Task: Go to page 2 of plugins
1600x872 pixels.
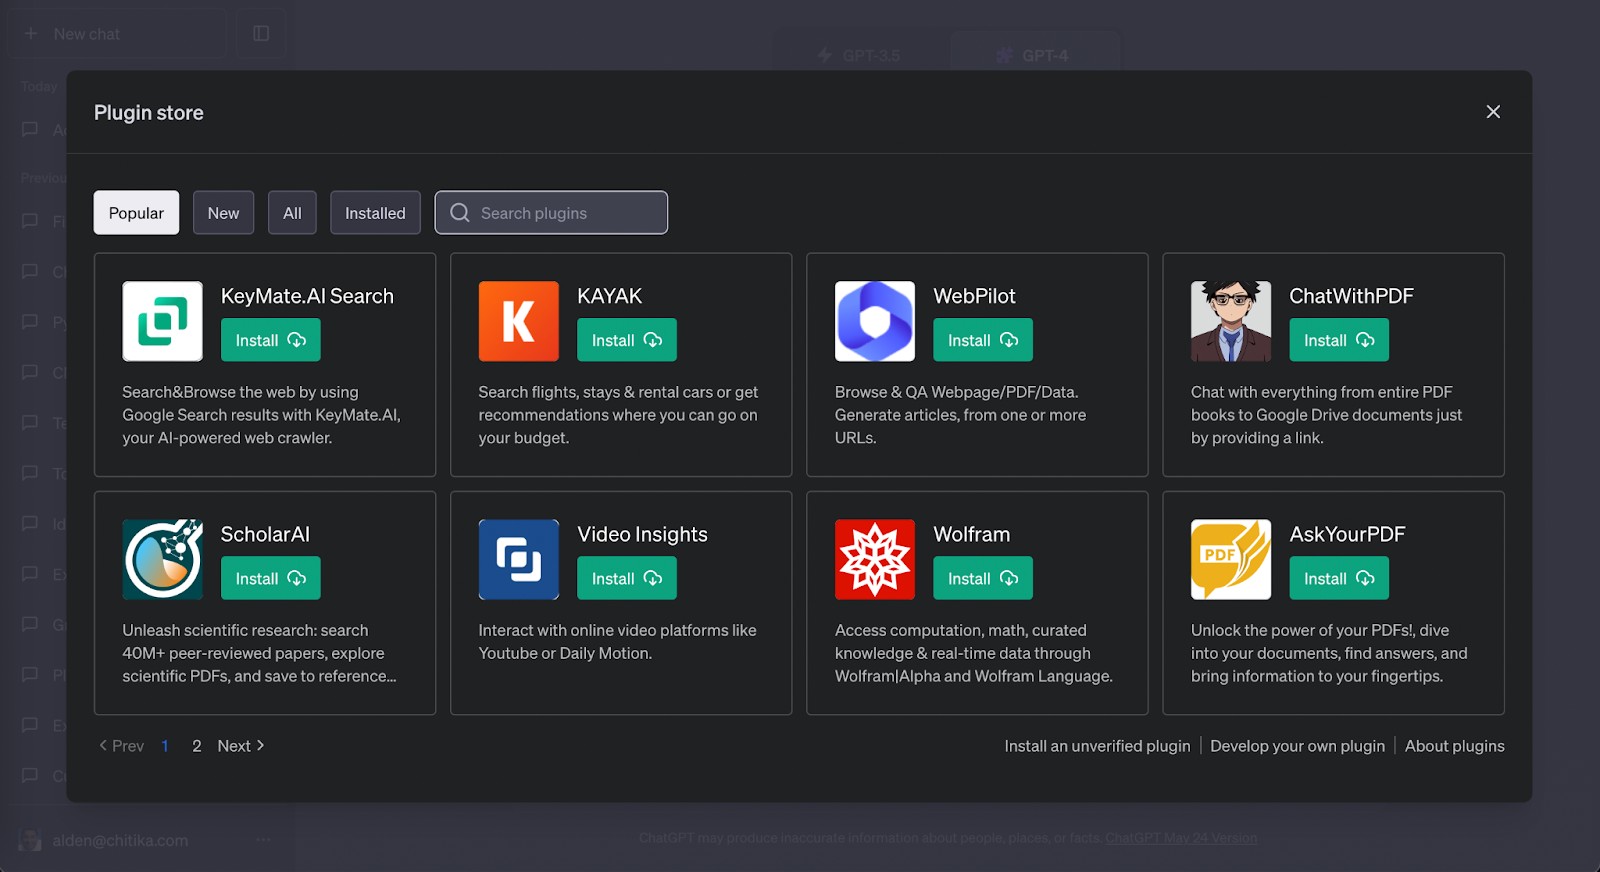Action: click(197, 746)
